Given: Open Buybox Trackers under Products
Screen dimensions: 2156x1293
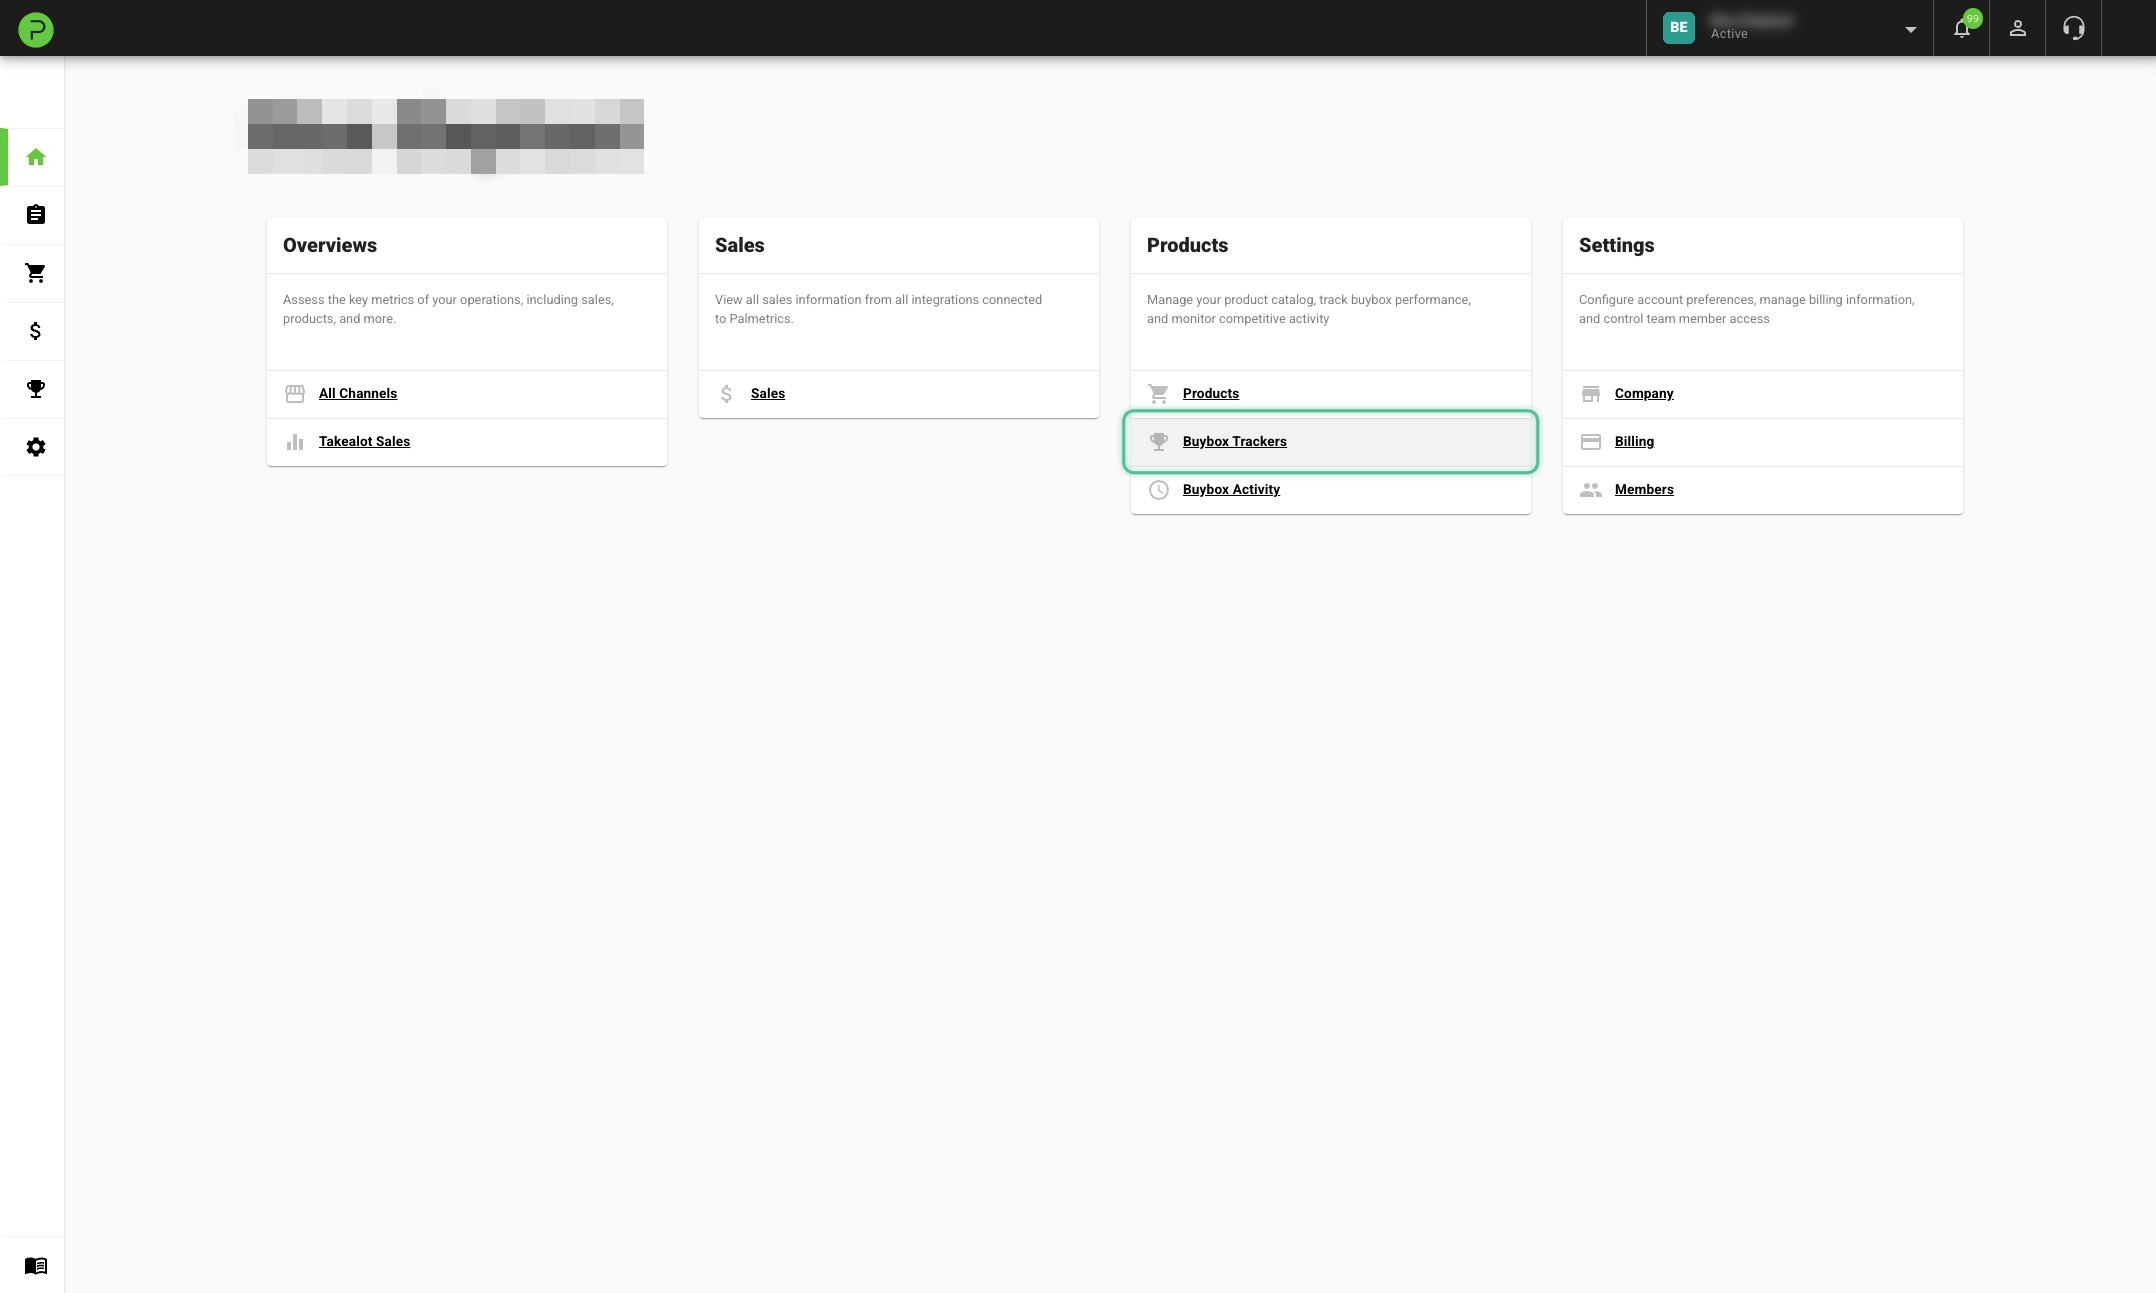Looking at the screenshot, I should [1234, 441].
